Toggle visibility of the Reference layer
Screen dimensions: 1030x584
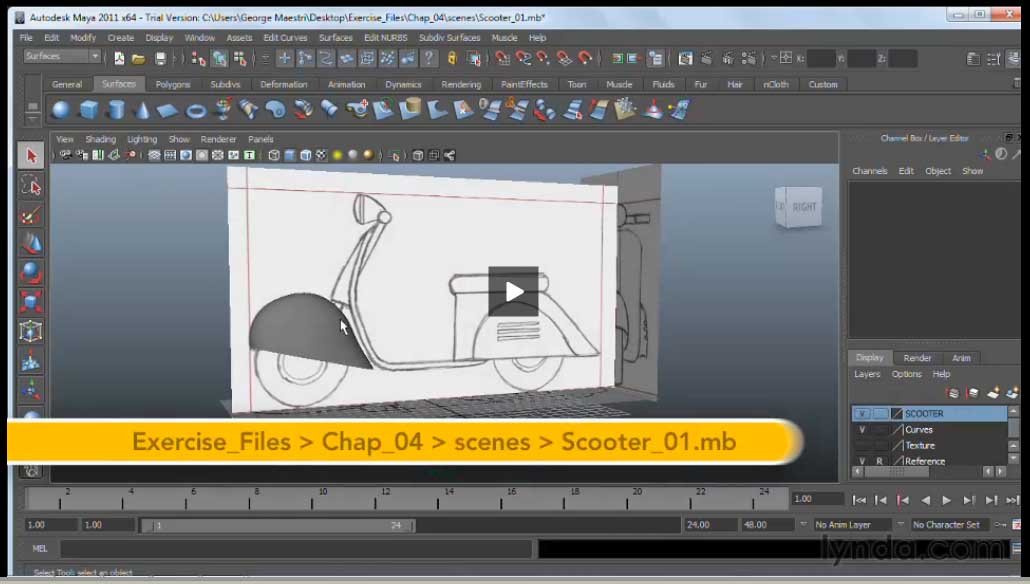pos(862,461)
